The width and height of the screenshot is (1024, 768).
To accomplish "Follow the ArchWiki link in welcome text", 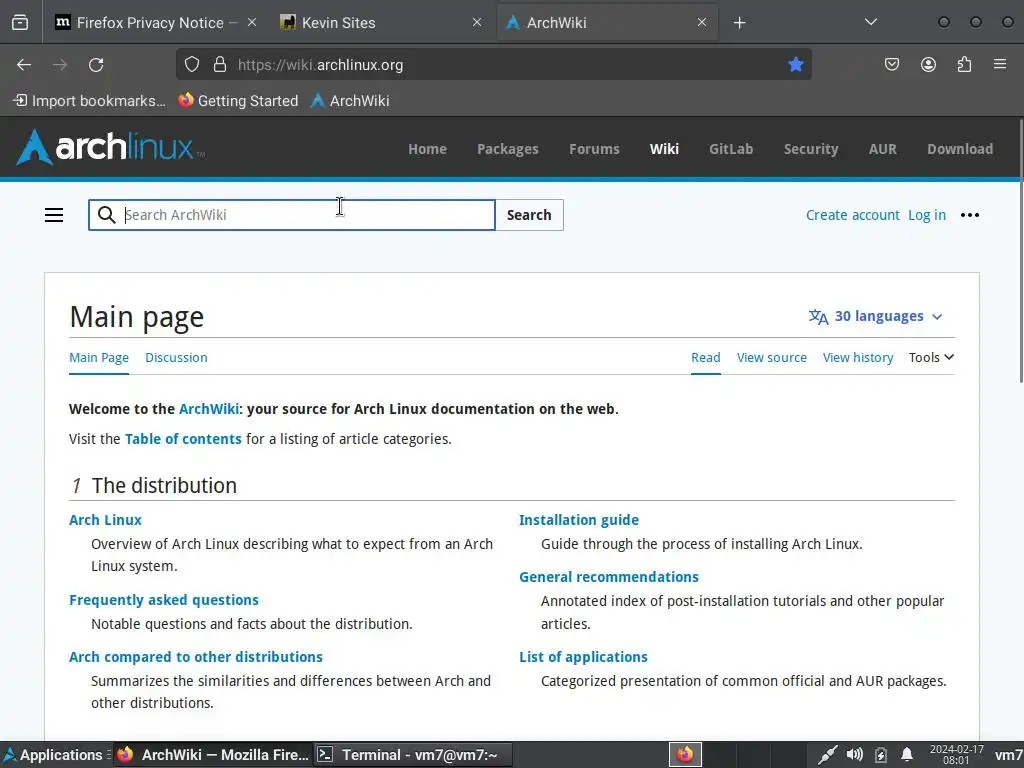I will coord(209,409).
